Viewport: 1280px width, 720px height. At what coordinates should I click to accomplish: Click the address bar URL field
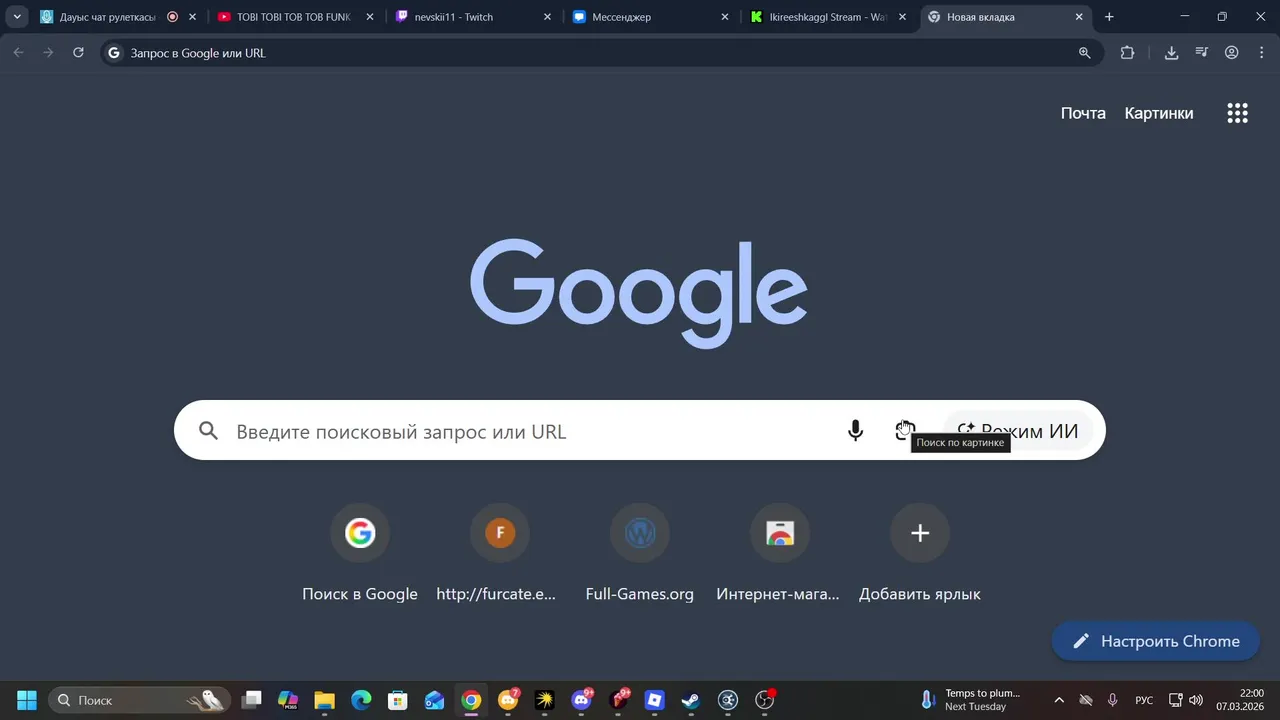pyautogui.click(x=600, y=53)
